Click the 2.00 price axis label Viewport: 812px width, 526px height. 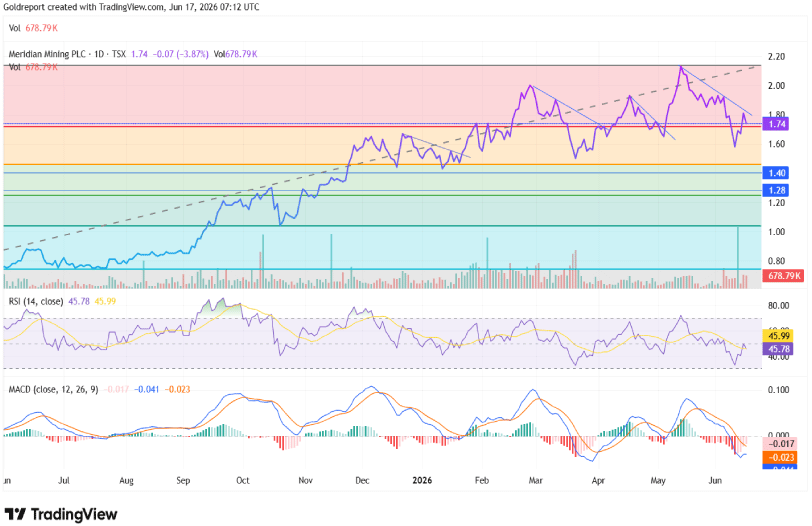776,86
